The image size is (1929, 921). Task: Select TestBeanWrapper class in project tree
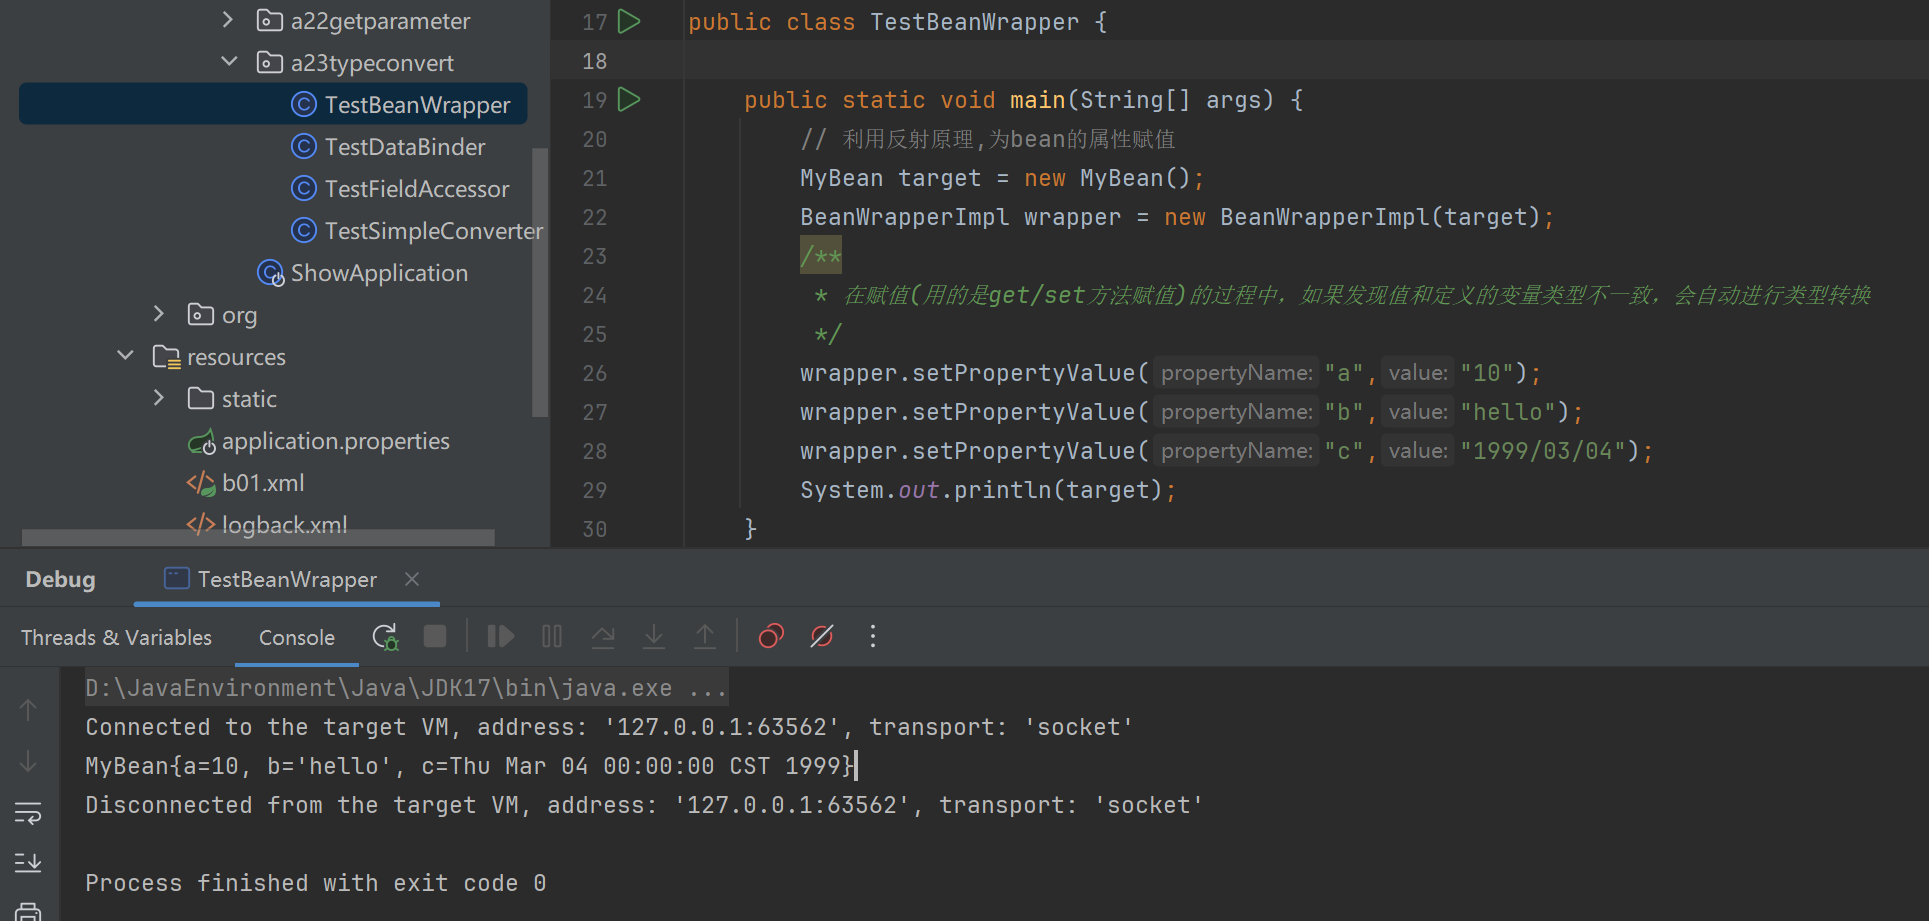[273, 104]
